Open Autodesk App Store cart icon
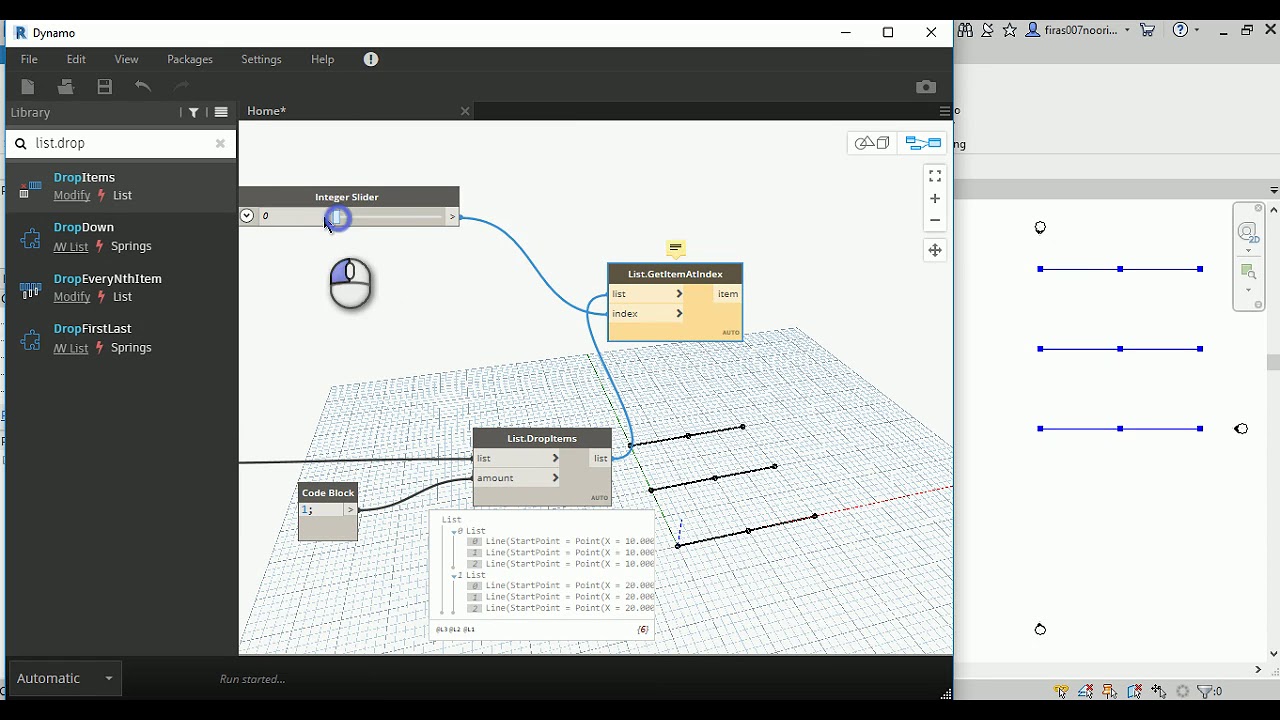The height and width of the screenshot is (720, 1280). coord(1147,30)
